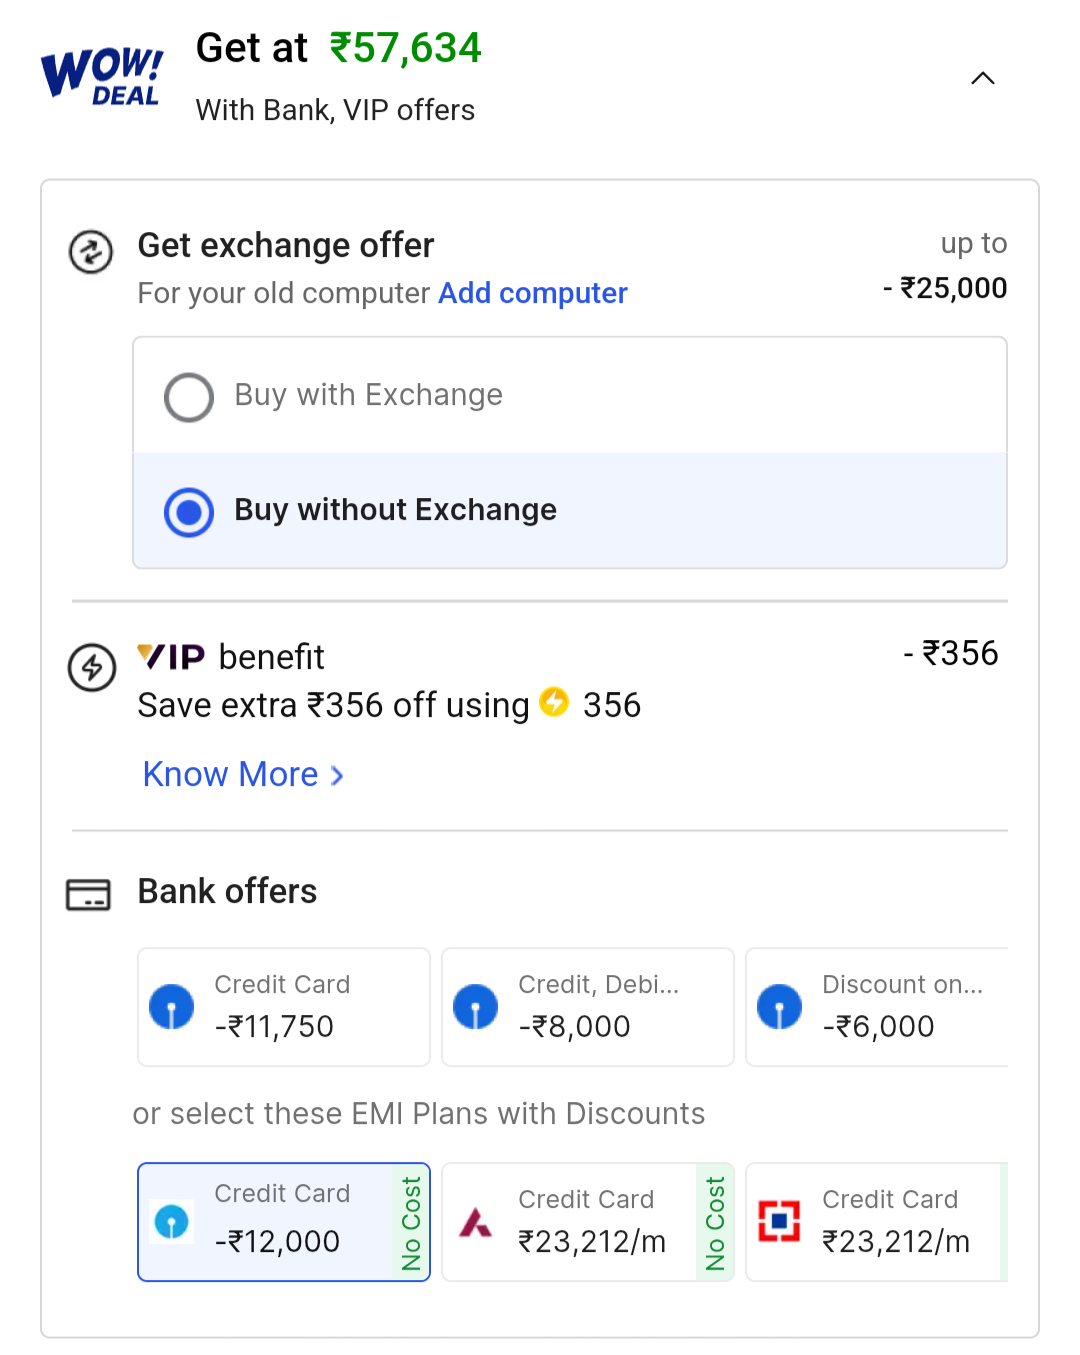Screen dimensions: 1080x1355
Task: Select HDFC Credit Card ₹23,212/m EMI plan
Action: (x=878, y=1221)
